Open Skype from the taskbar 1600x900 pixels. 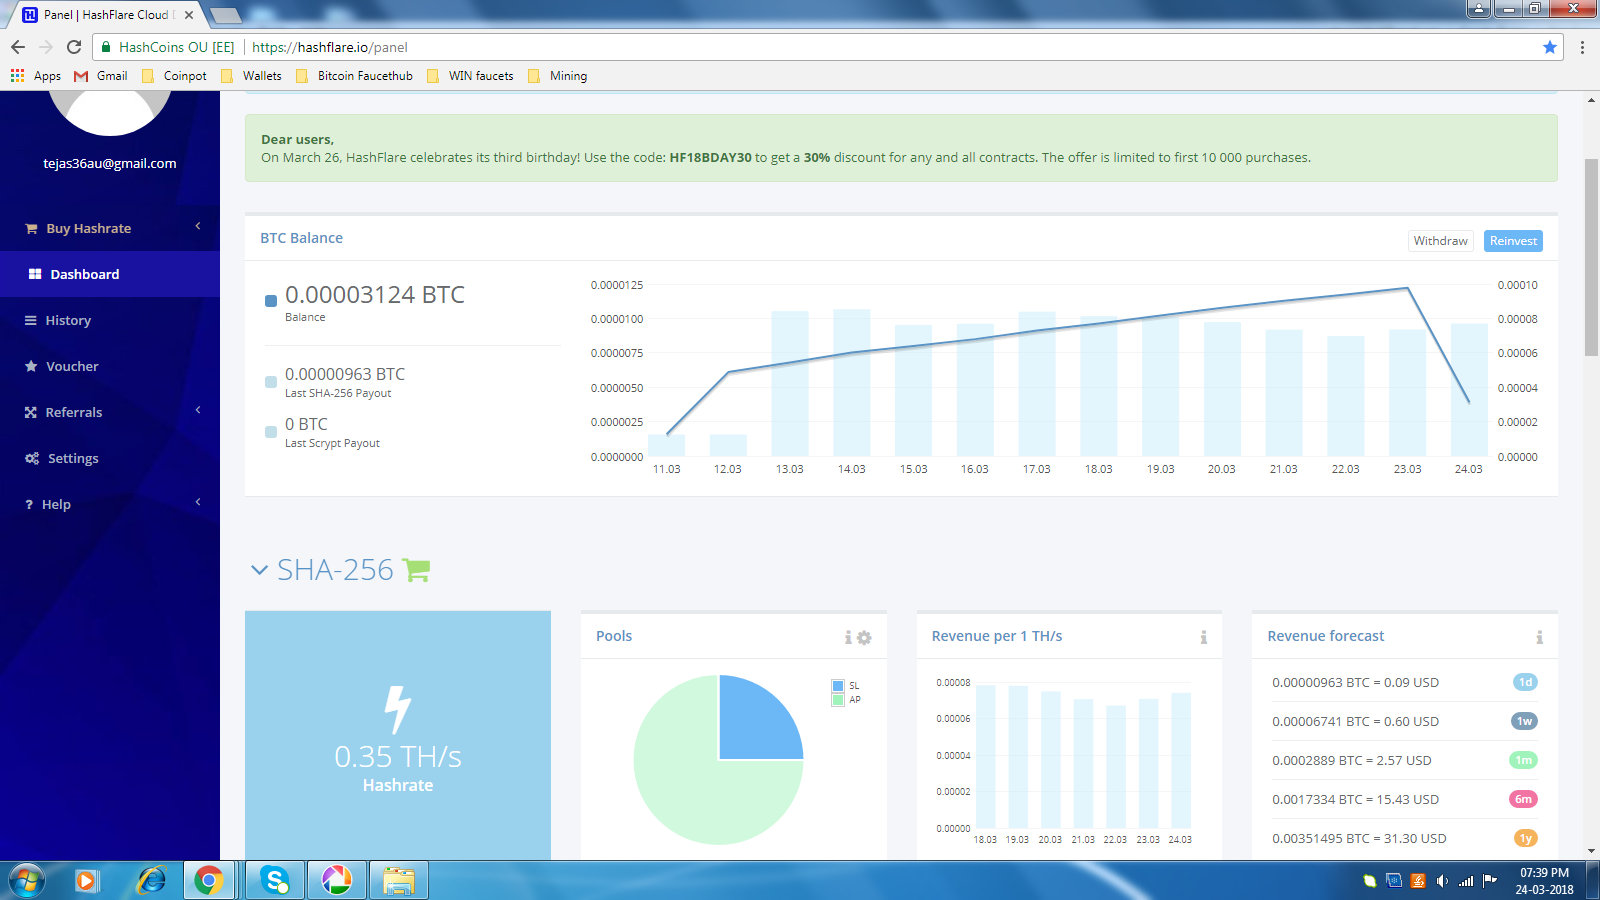(274, 880)
